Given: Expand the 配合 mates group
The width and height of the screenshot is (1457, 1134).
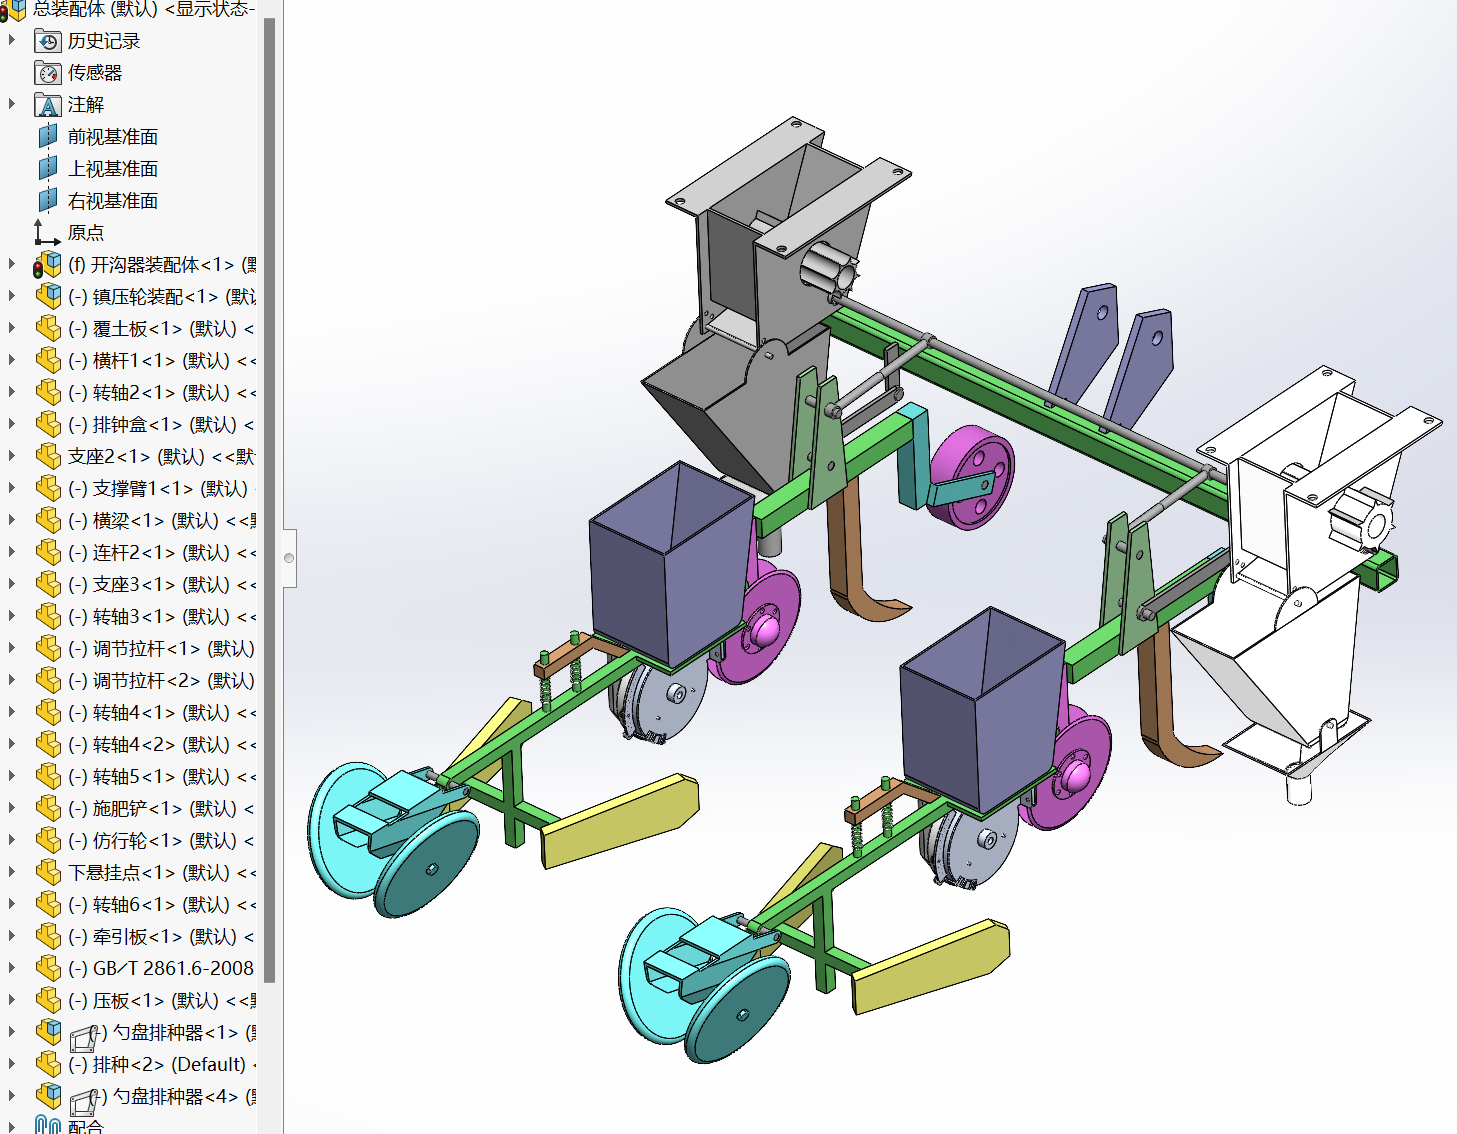Looking at the screenshot, I should click(x=12, y=1126).
